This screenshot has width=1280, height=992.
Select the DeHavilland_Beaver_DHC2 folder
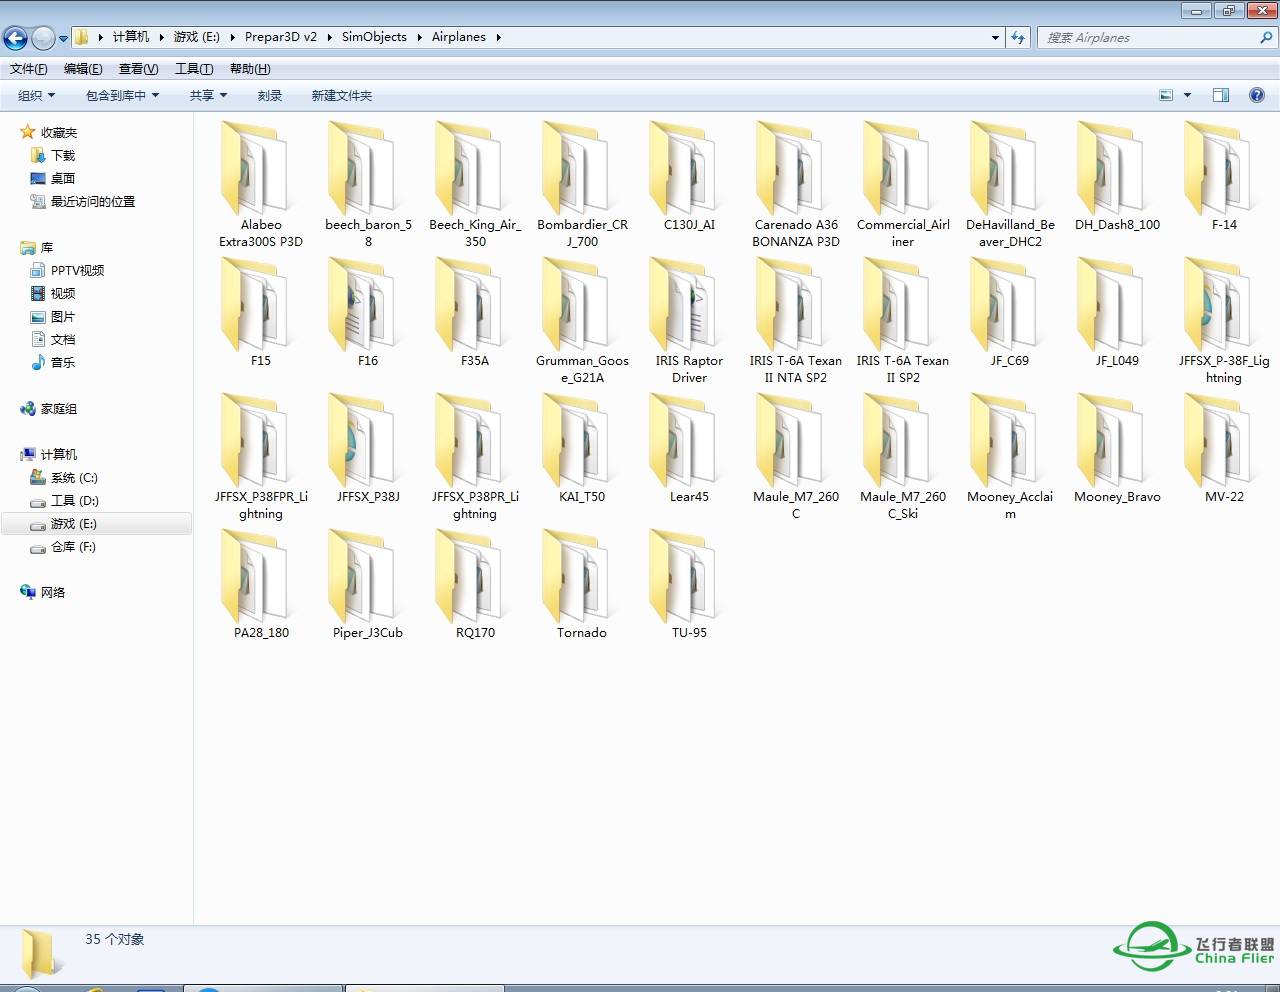[x=1010, y=184]
